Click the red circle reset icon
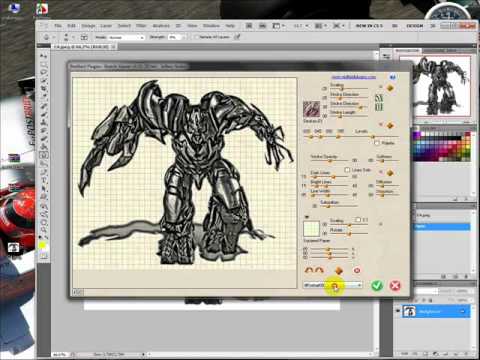480x360 pixels. (357, 270)
